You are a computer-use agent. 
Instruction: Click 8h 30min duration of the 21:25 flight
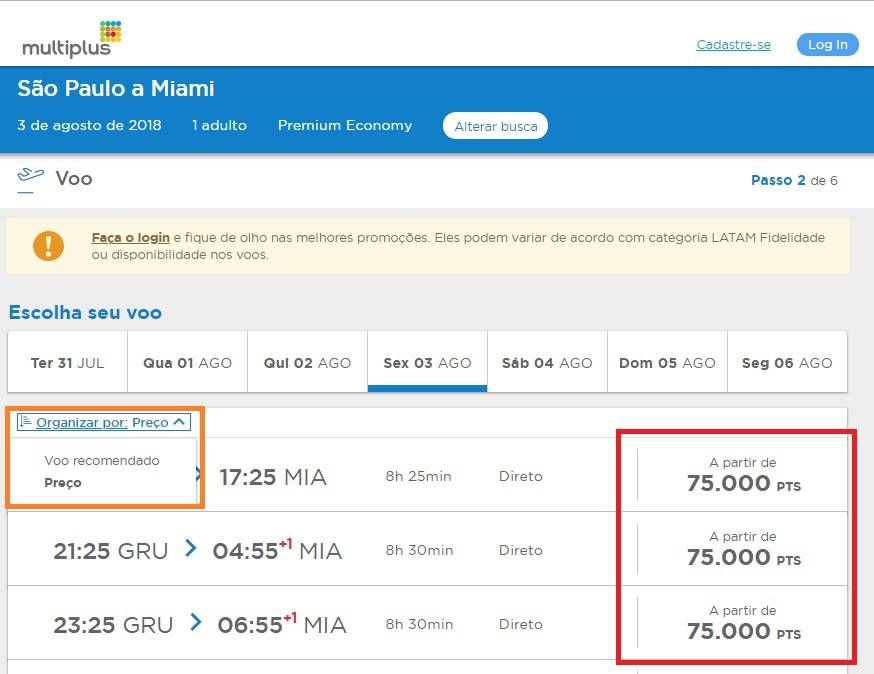(419, 550)
